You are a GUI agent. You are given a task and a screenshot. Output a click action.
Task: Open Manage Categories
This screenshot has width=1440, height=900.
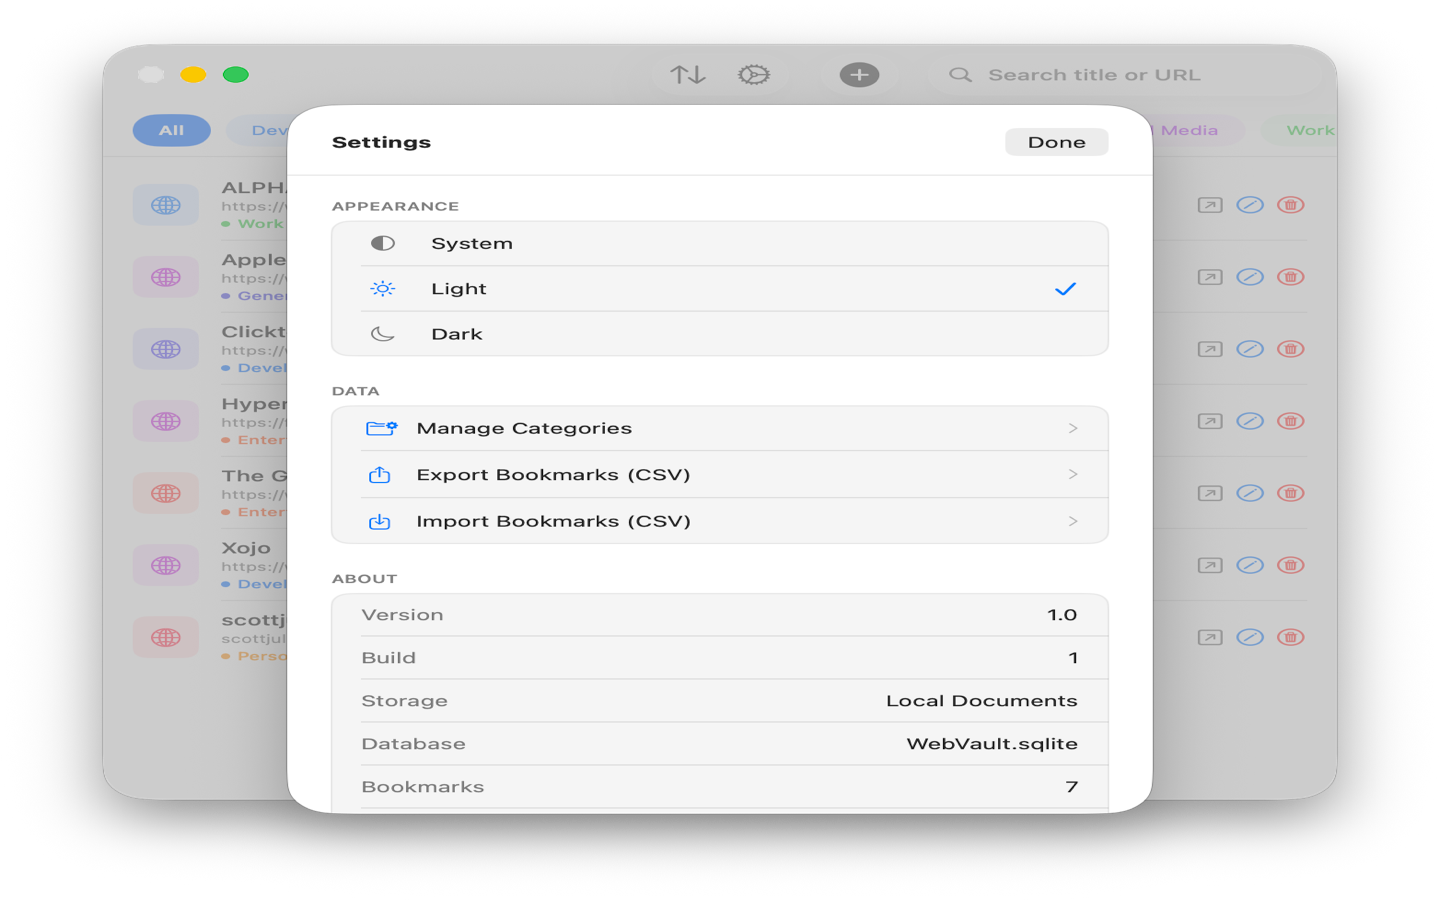click(x=720, y=428)
